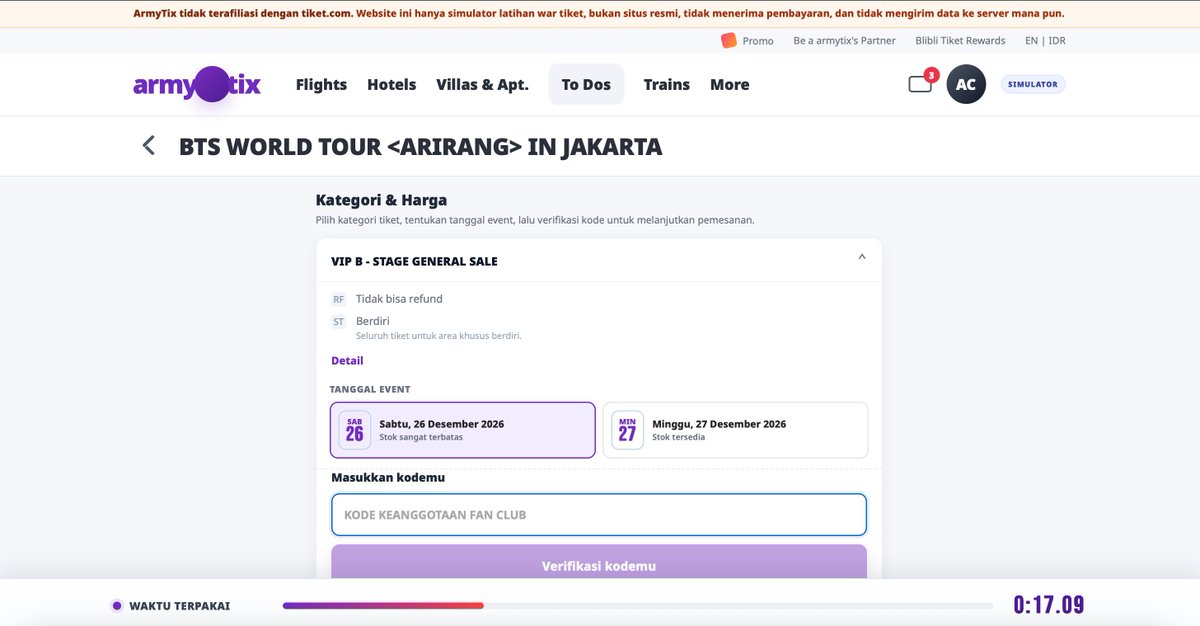The width and height of the screenshot is (1200, 626).
Task: Click the MIN 27 calendar icon
Action: click(x=627, y=430)
